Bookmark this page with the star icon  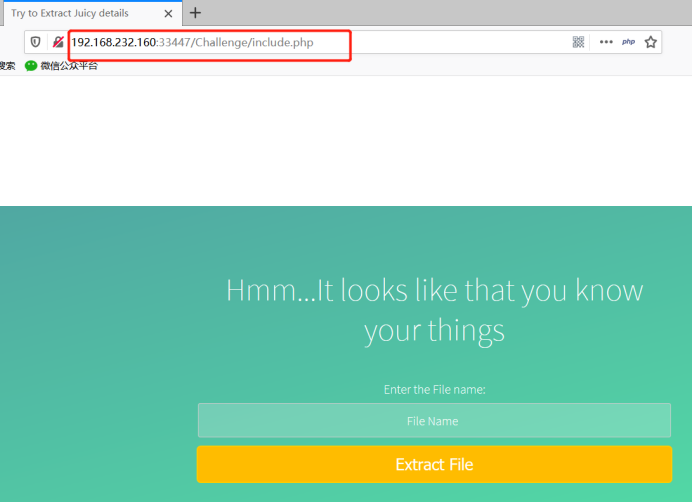[x=651, y=42]
